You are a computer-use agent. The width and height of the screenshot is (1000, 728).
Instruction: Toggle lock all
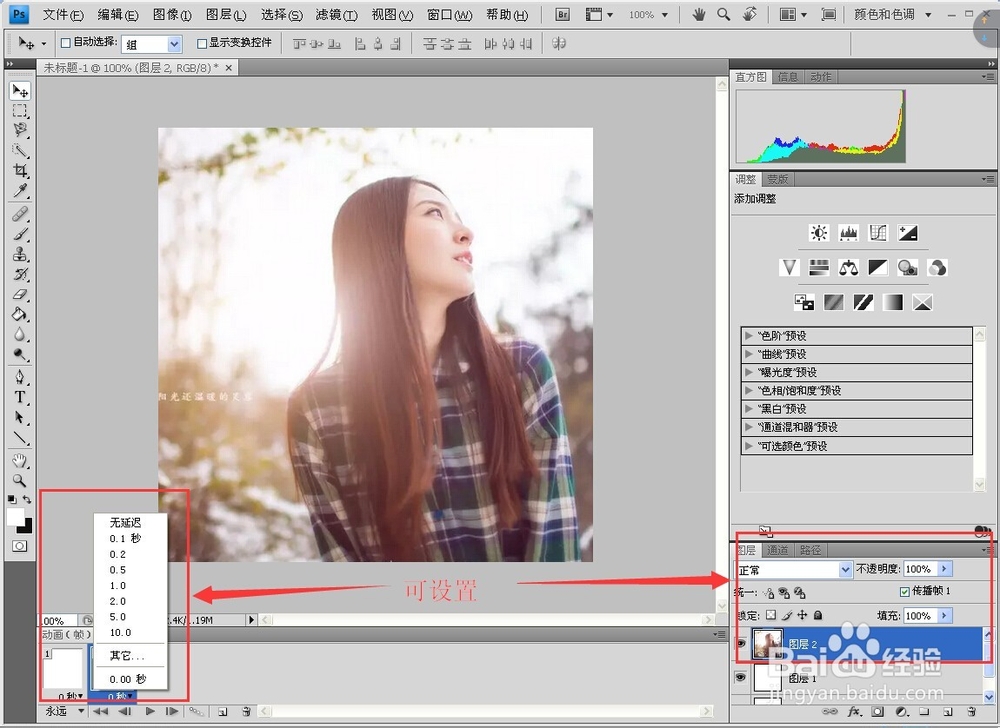[818, 615]
